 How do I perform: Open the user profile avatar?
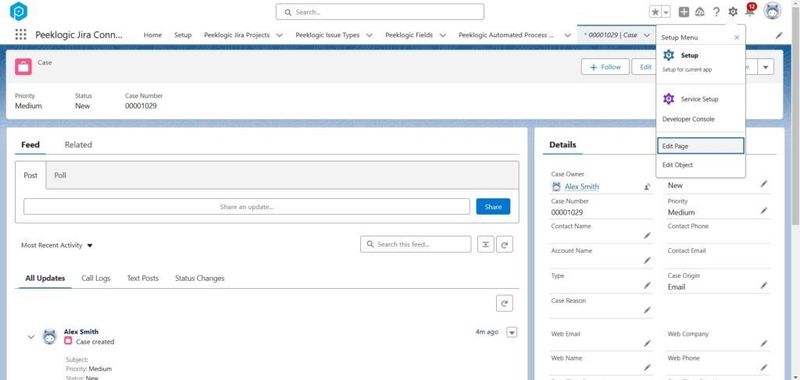772,11
